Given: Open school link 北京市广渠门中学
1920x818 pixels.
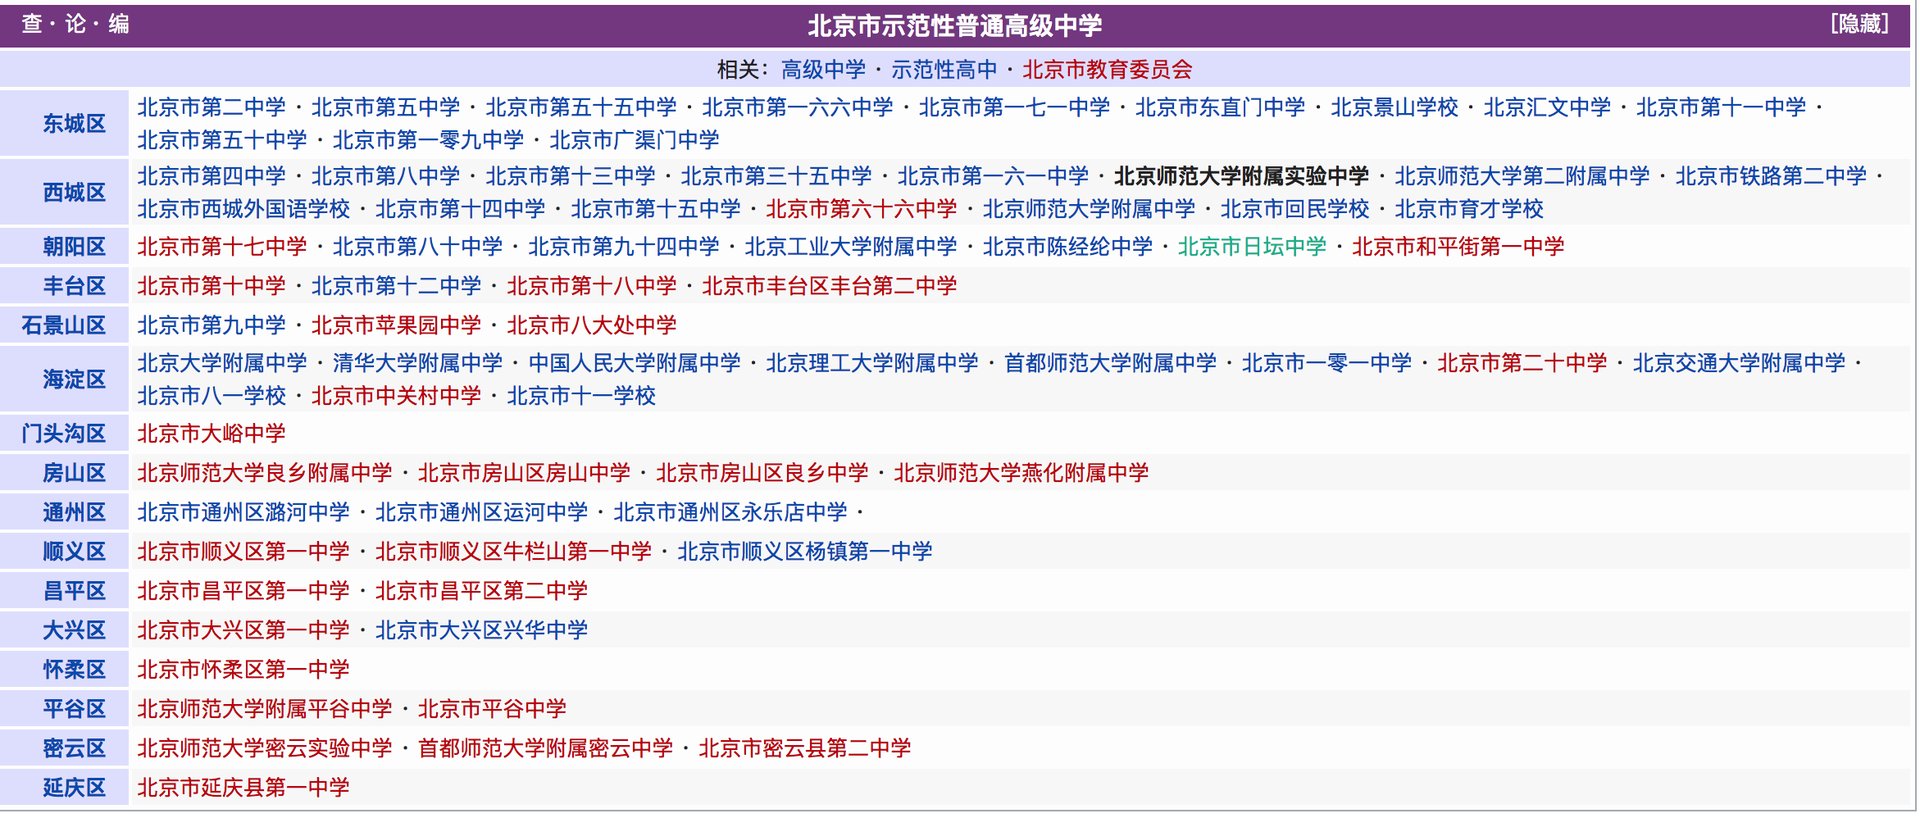Looking at the screenshot, I should (x=634, y=140).
